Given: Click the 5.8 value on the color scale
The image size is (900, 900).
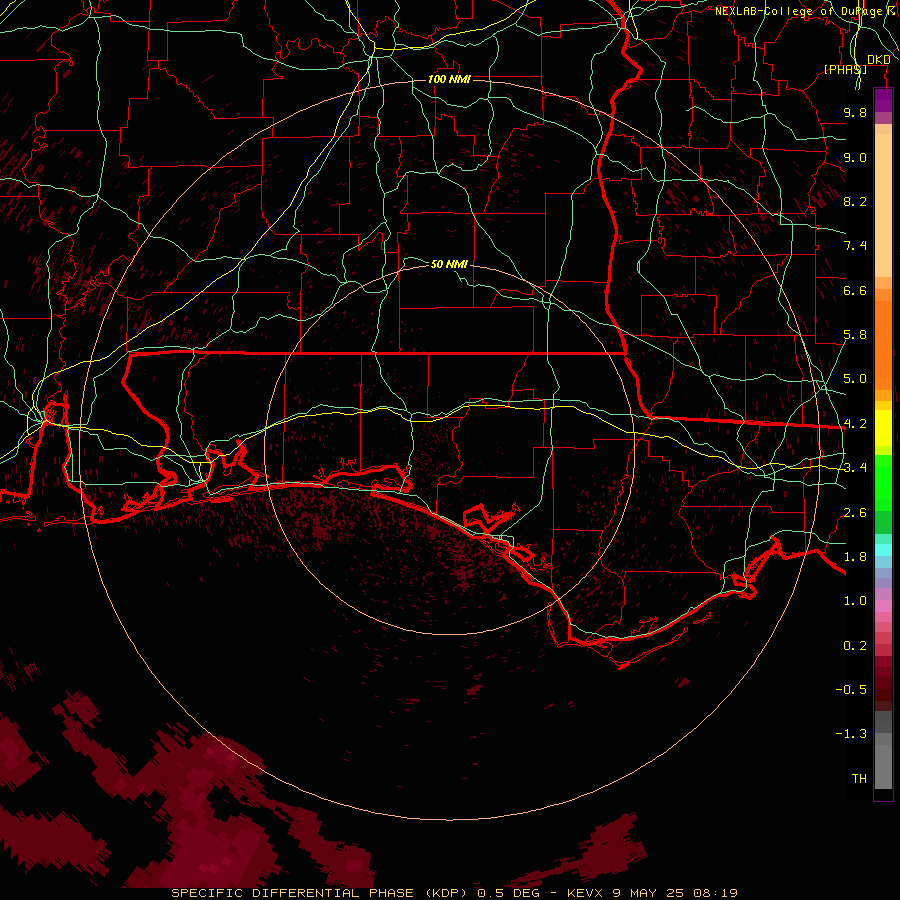Looking at the screenshot, I should (855, 335).
